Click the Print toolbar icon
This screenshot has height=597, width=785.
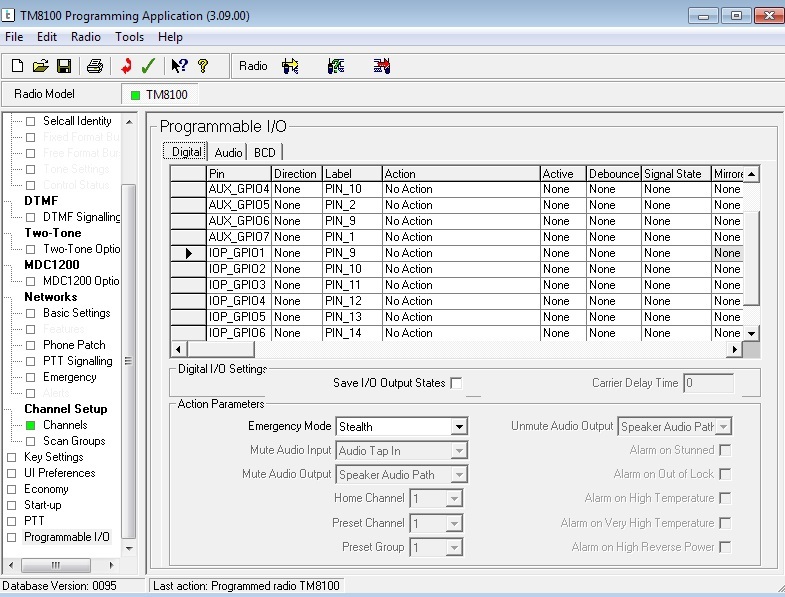pos(94,66)
